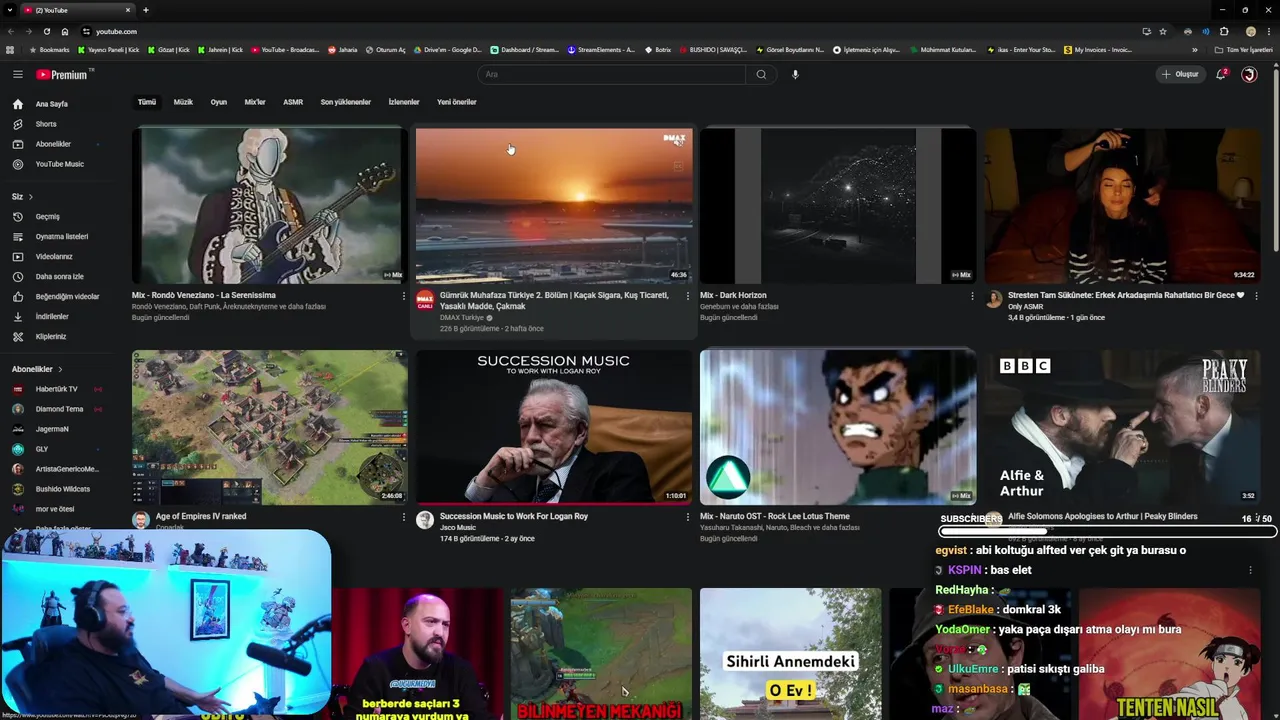
Task: Bookmark this page with the star icon
Action: (x=1163, y=31)
